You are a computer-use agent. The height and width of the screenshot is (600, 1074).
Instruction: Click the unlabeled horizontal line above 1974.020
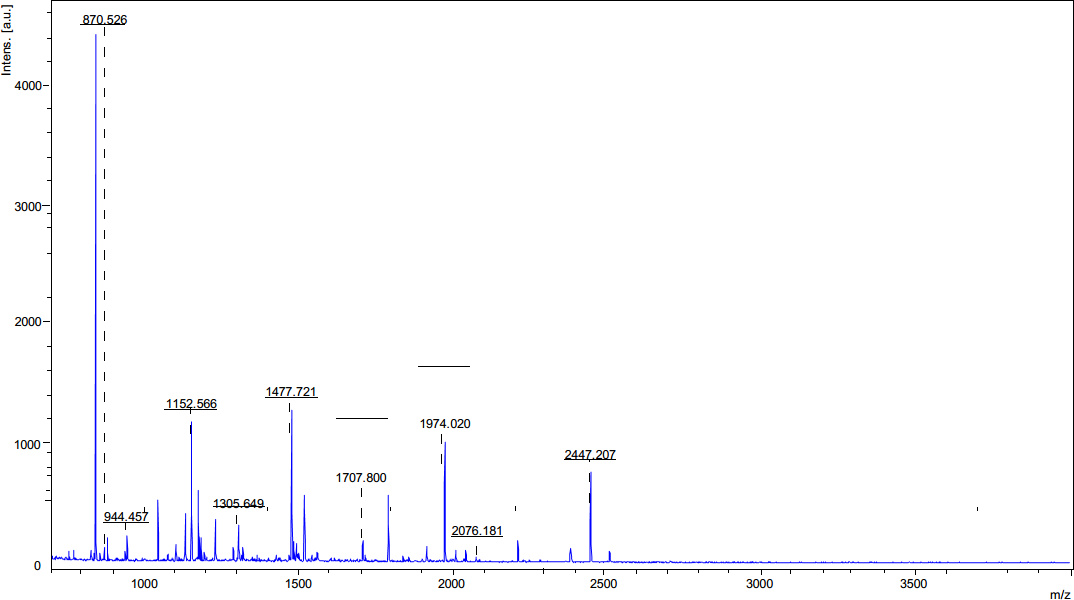443,367
